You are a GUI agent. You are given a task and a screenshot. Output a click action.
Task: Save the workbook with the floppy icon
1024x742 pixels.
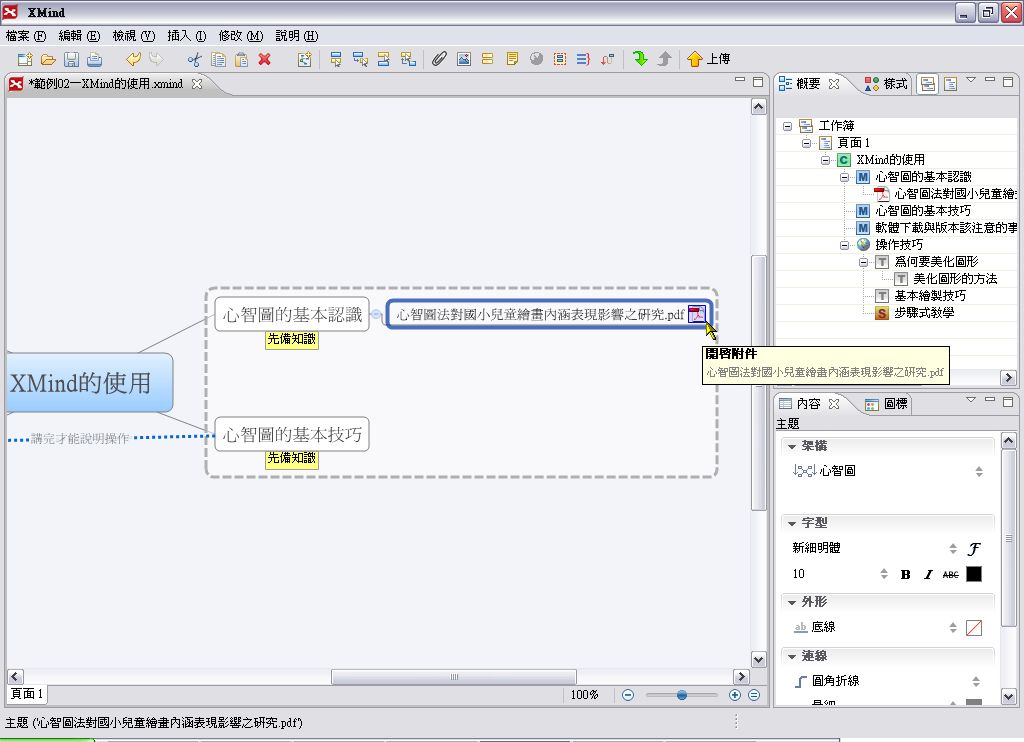71,59
